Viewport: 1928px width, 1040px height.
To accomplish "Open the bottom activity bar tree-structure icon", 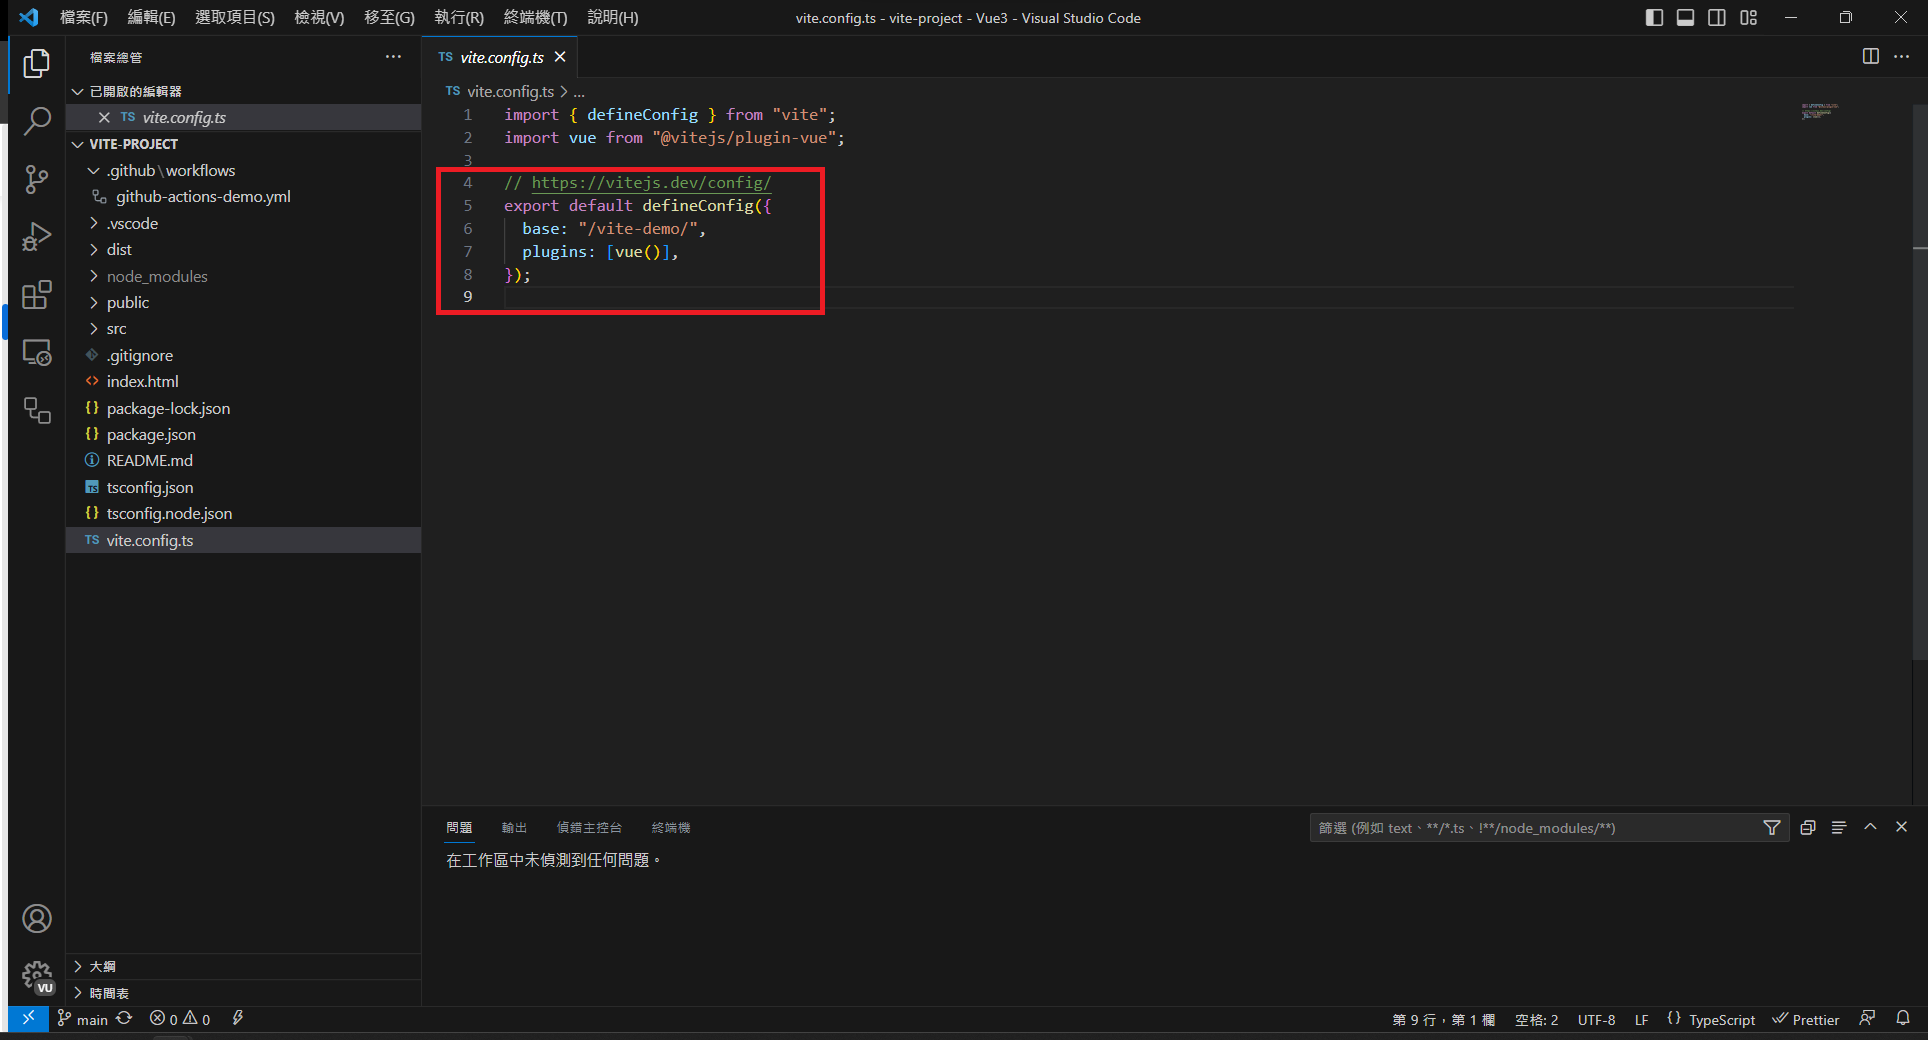I will 37,411.
